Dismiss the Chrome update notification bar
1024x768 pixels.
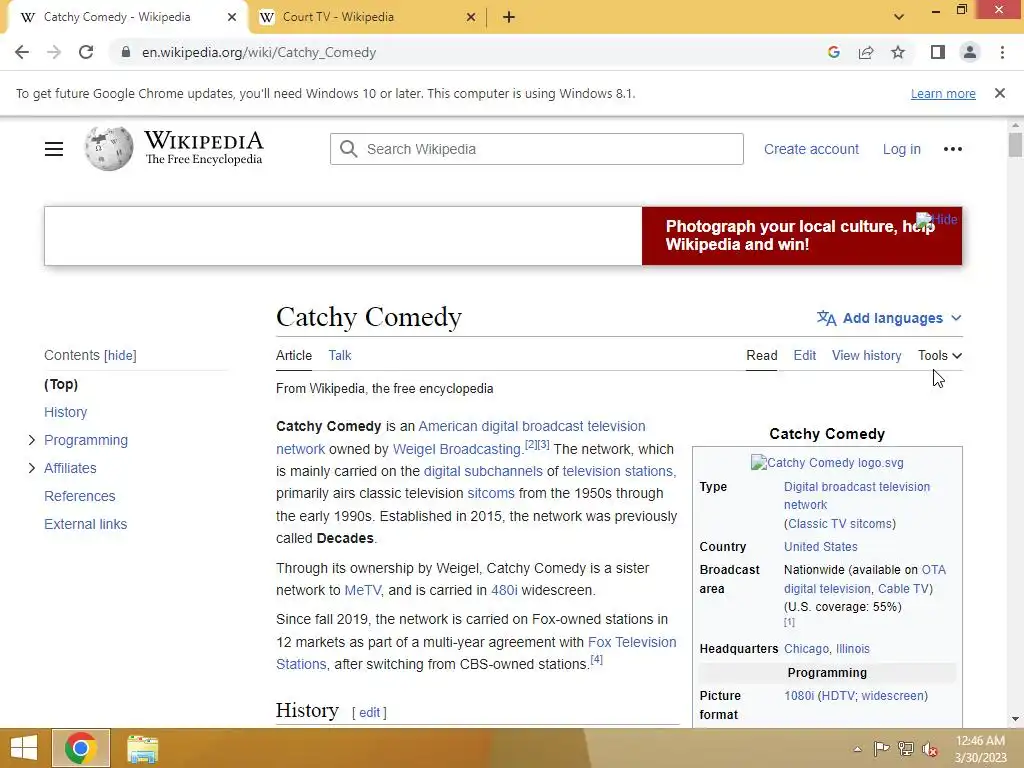[1000, 93]
